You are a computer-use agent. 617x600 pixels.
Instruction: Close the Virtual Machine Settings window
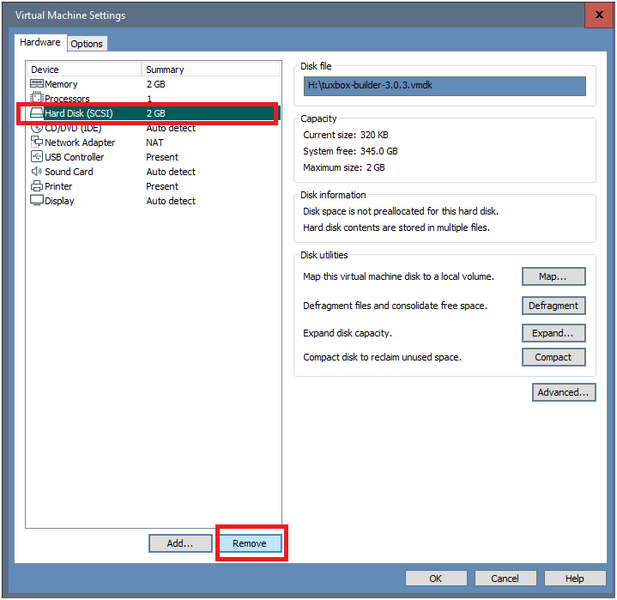pos(598,16)
